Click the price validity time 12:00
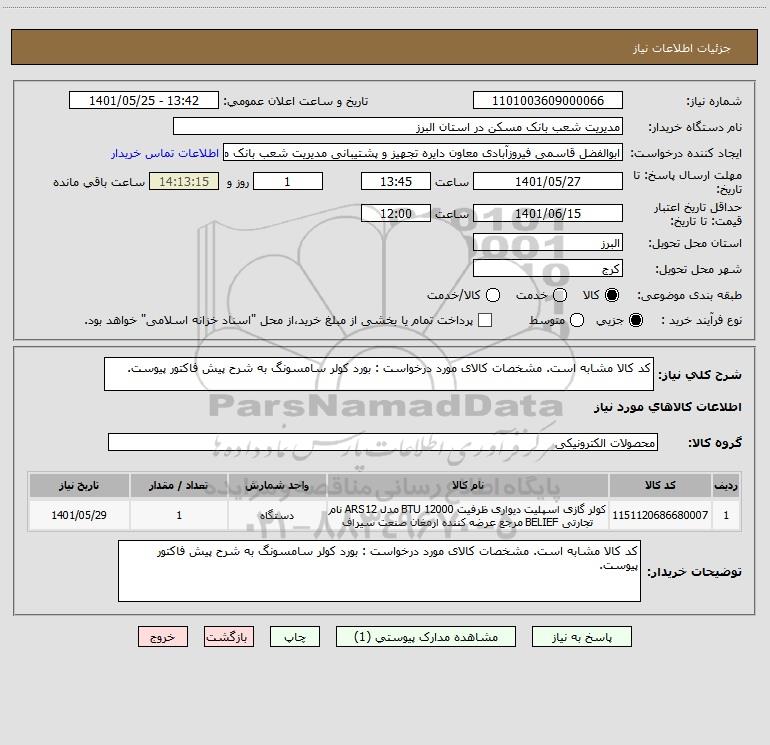This screenshot has height=745, width=770. click(x=396, y=213)
